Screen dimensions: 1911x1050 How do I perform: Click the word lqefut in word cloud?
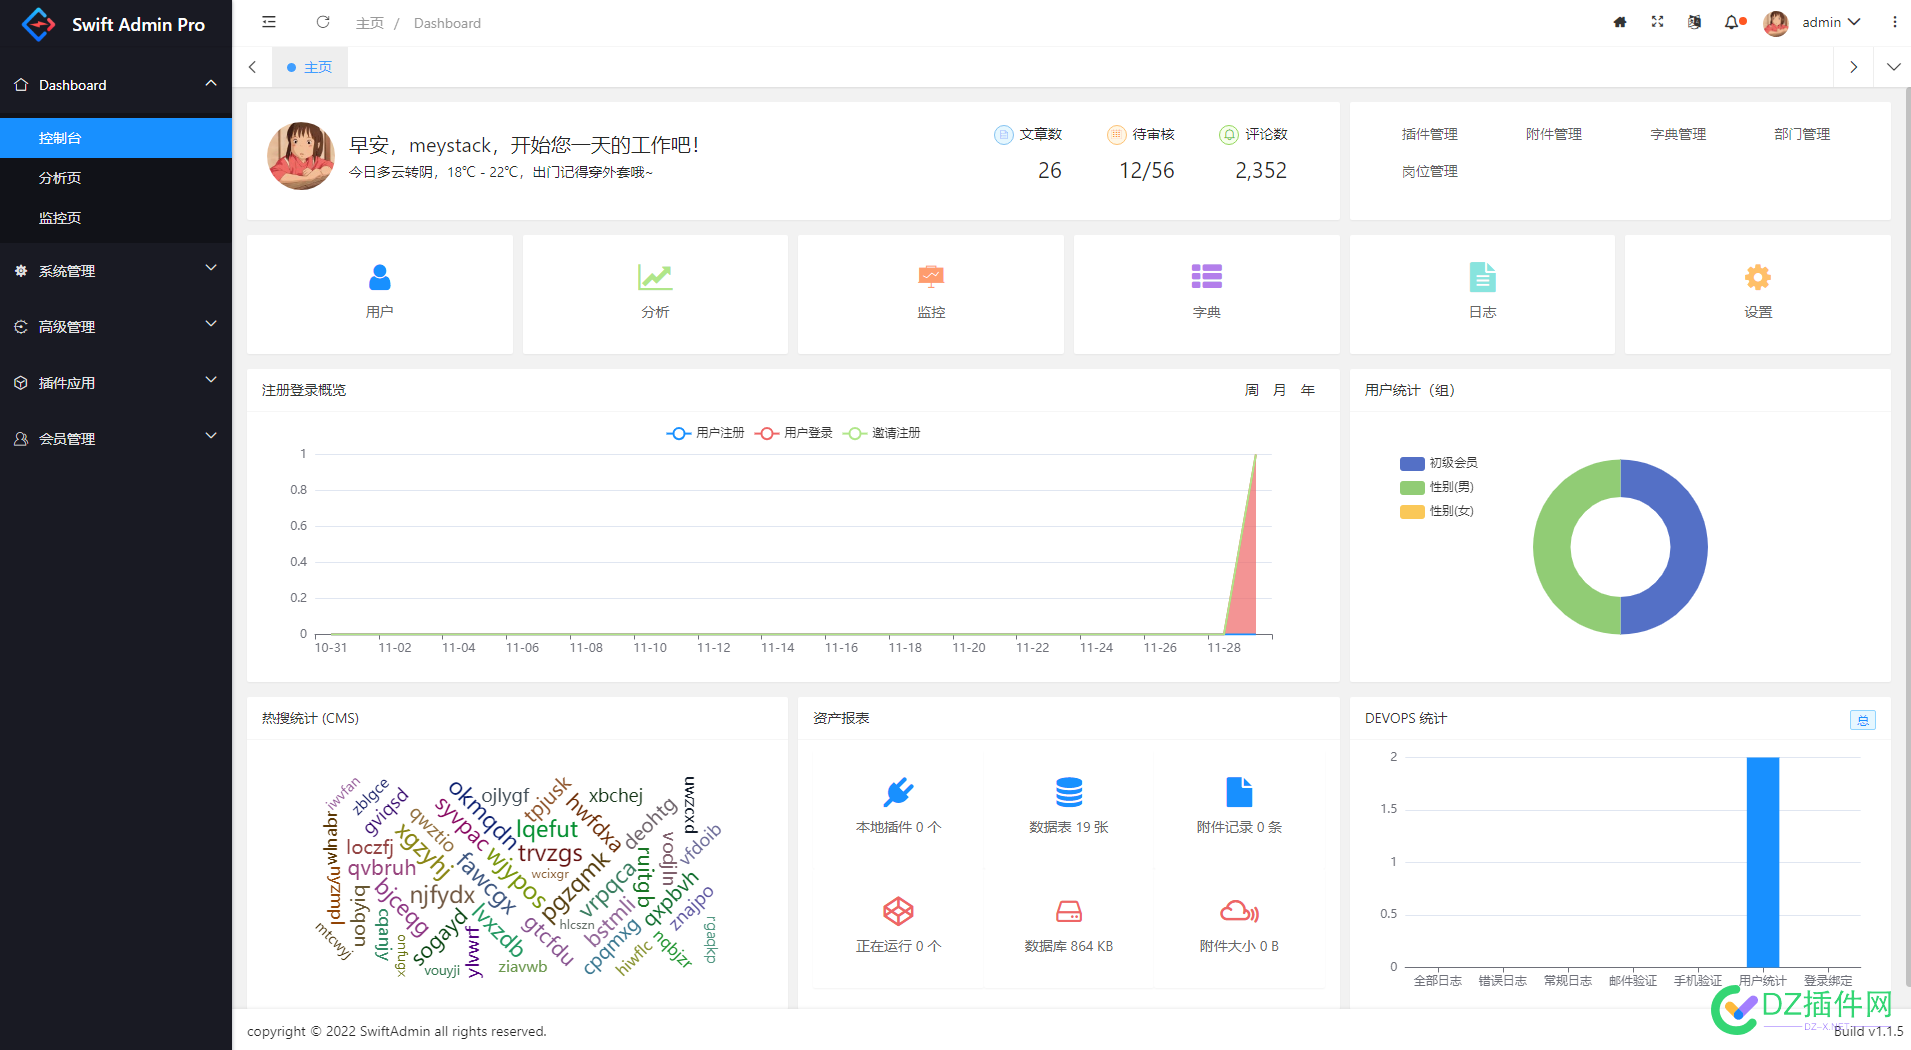point(547,829)
